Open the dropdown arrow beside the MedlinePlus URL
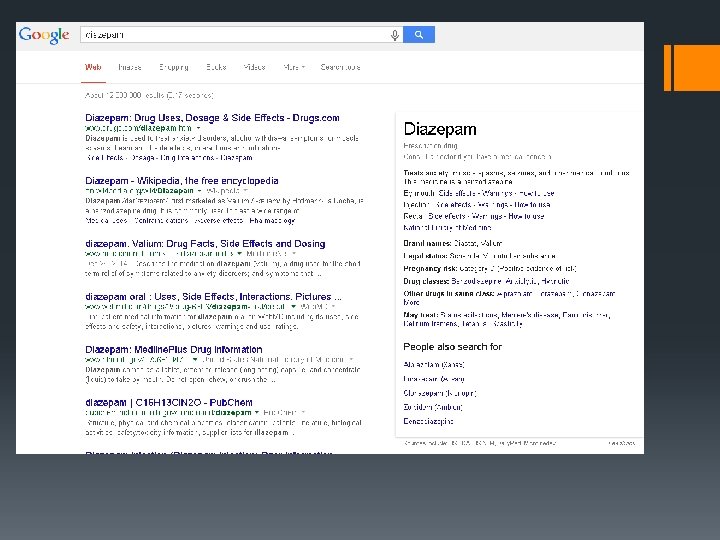720x540 pixels. [195, 360]
